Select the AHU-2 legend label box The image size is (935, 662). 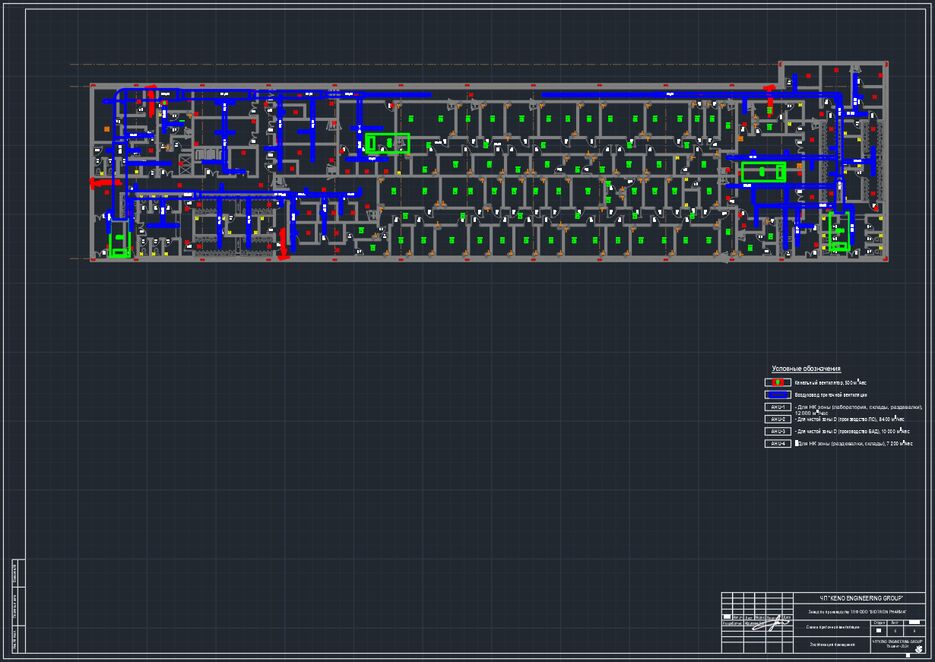point(777,419)
